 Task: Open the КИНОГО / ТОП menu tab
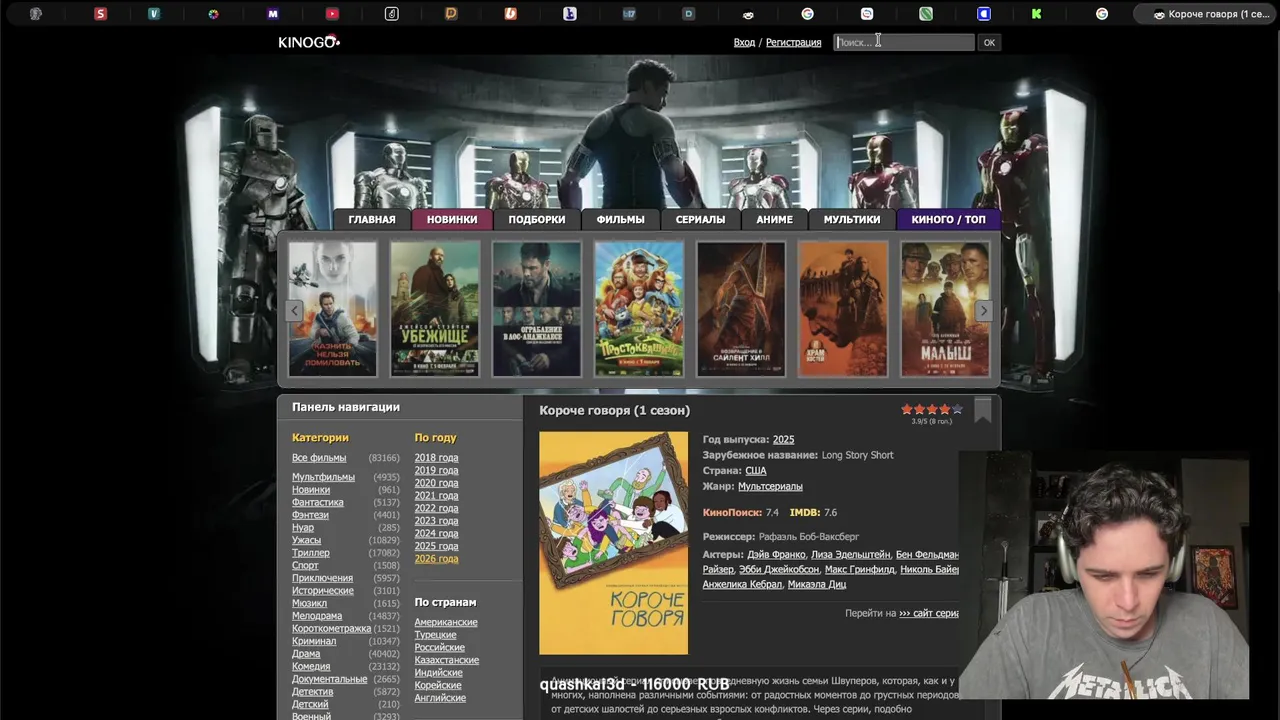click(948, 219)
